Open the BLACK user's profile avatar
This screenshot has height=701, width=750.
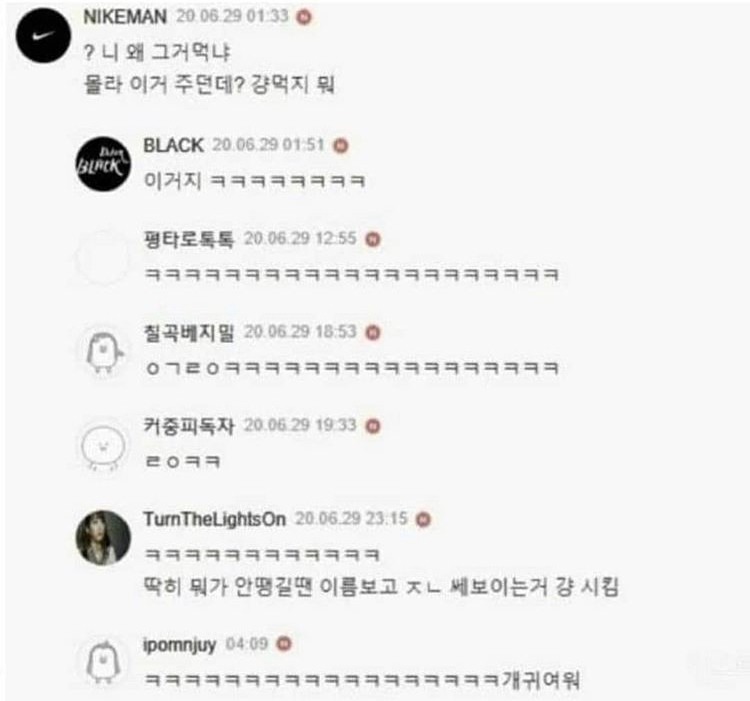(x=103, y=164)
